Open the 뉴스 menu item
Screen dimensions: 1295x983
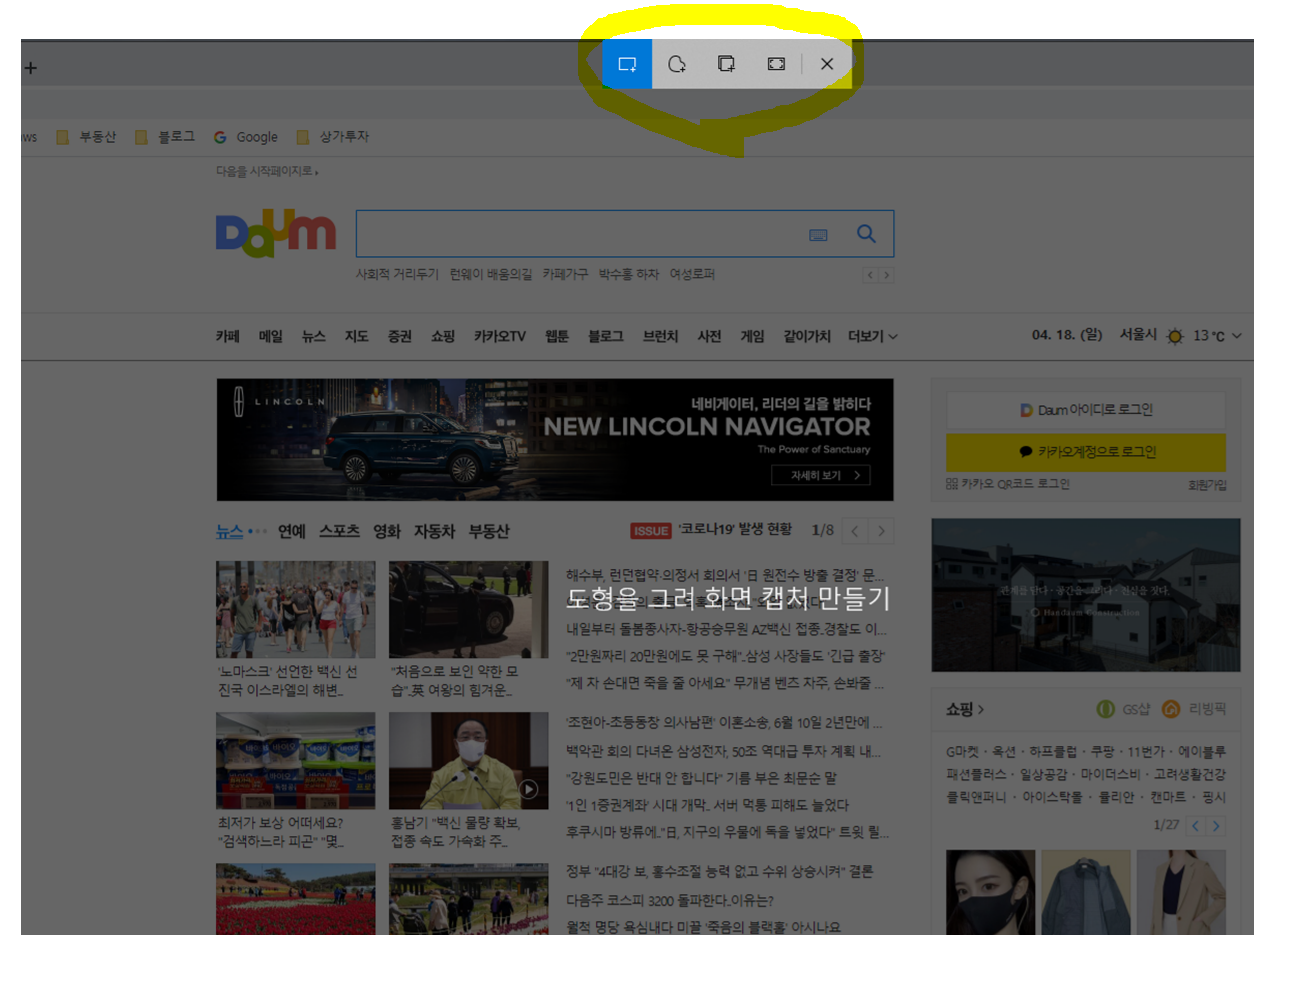pyautogui.click(x=314, y=336)
